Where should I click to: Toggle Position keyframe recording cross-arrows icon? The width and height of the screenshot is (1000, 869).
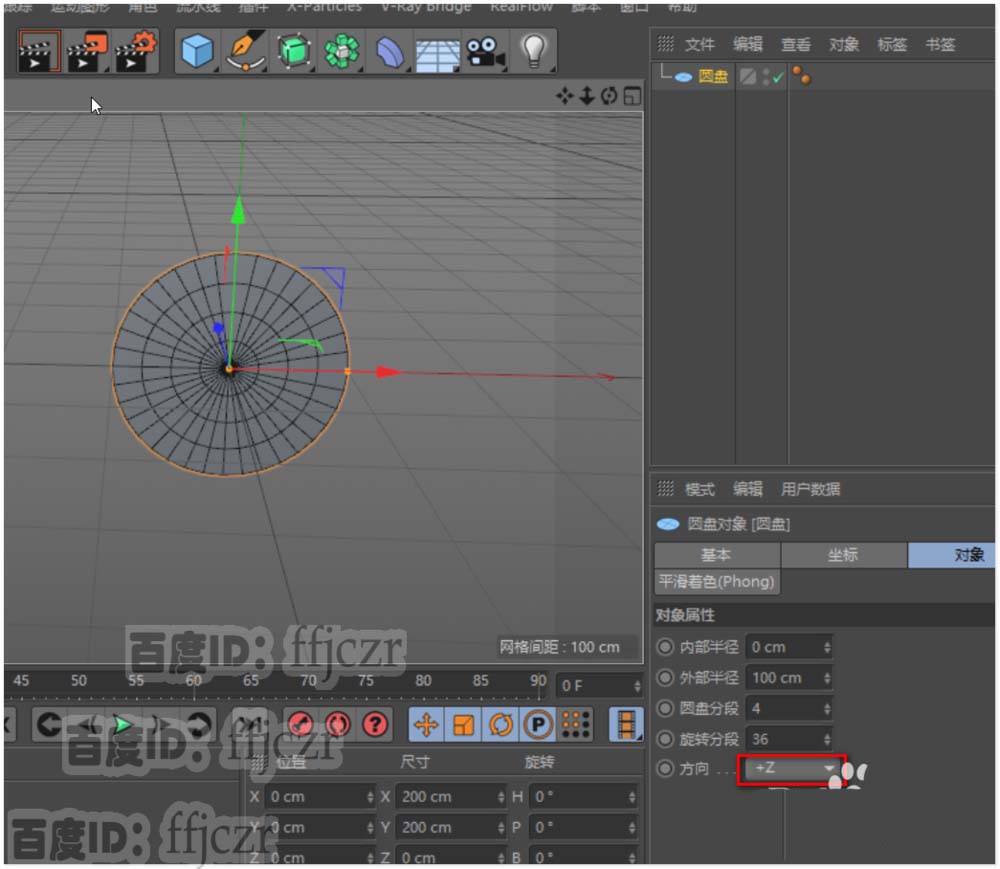pos(426,725)
